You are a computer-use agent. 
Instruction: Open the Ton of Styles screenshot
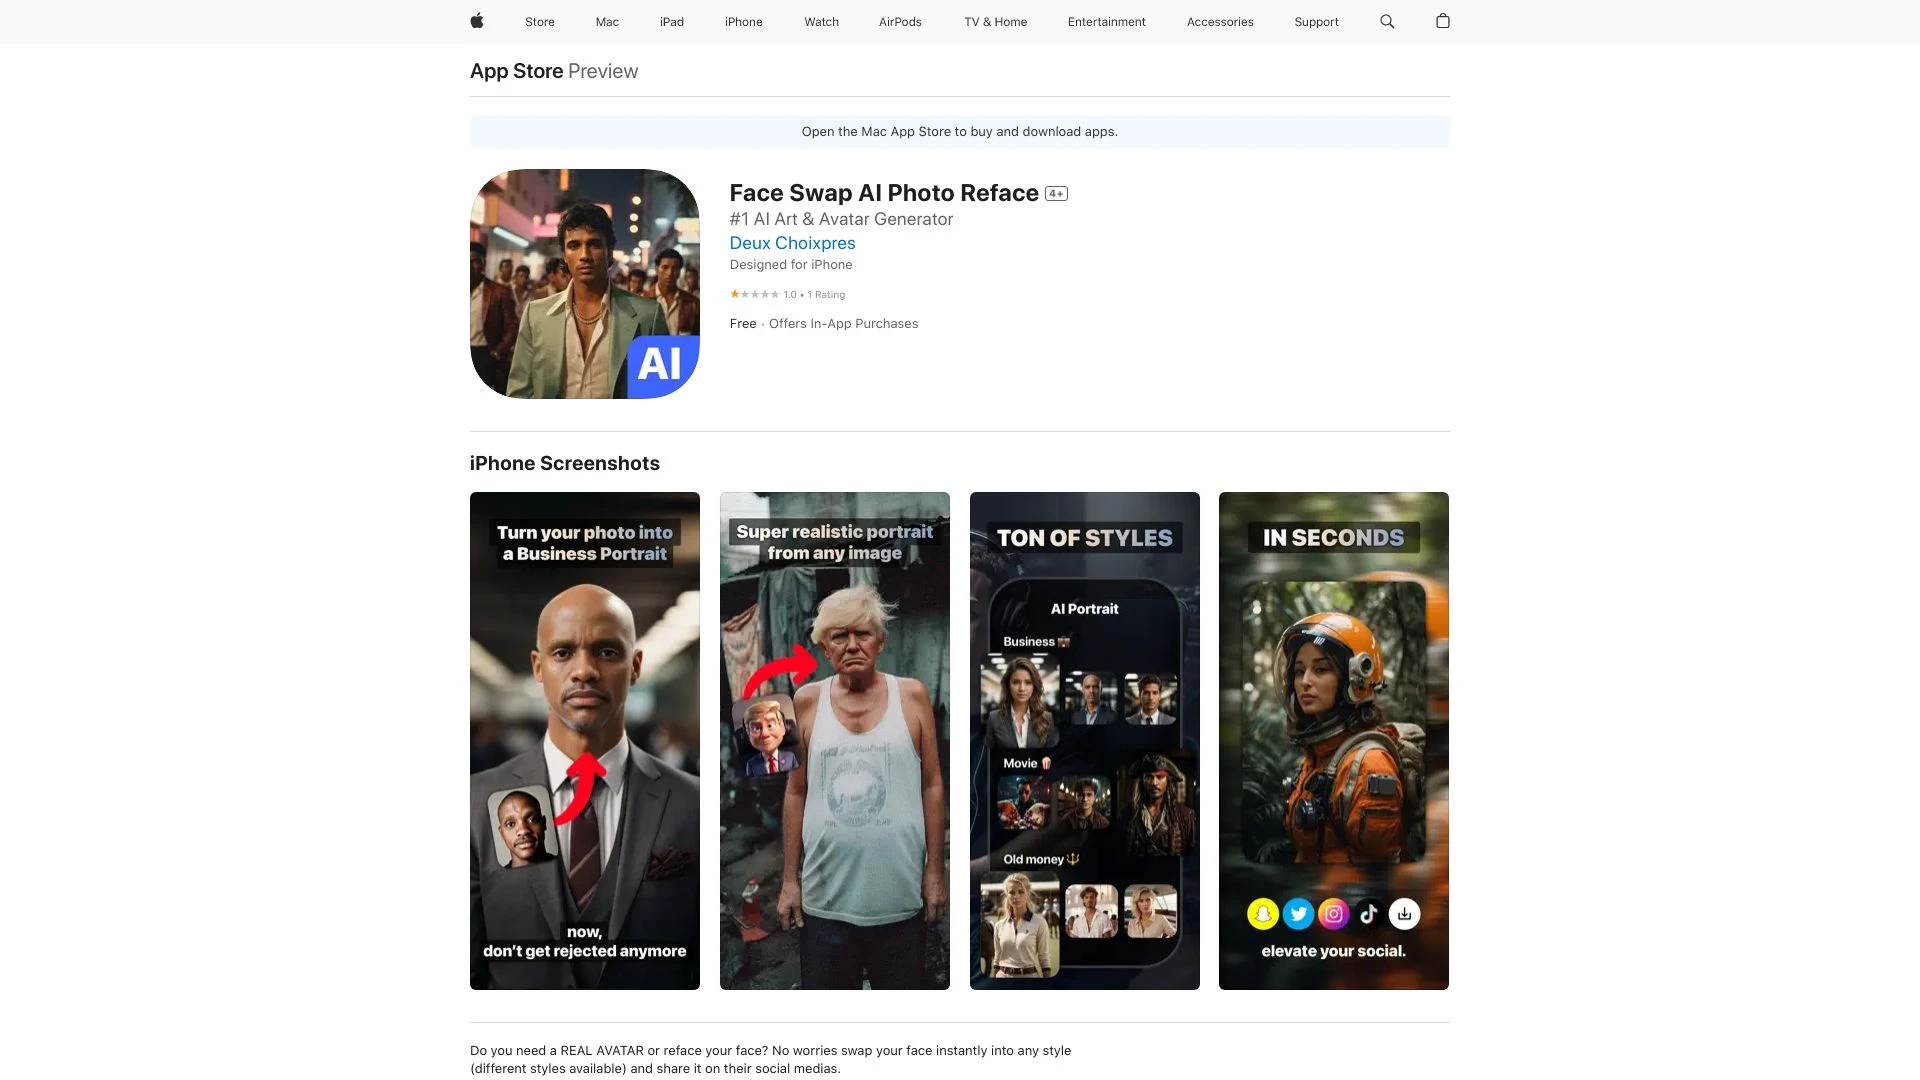pos(1084,740)
